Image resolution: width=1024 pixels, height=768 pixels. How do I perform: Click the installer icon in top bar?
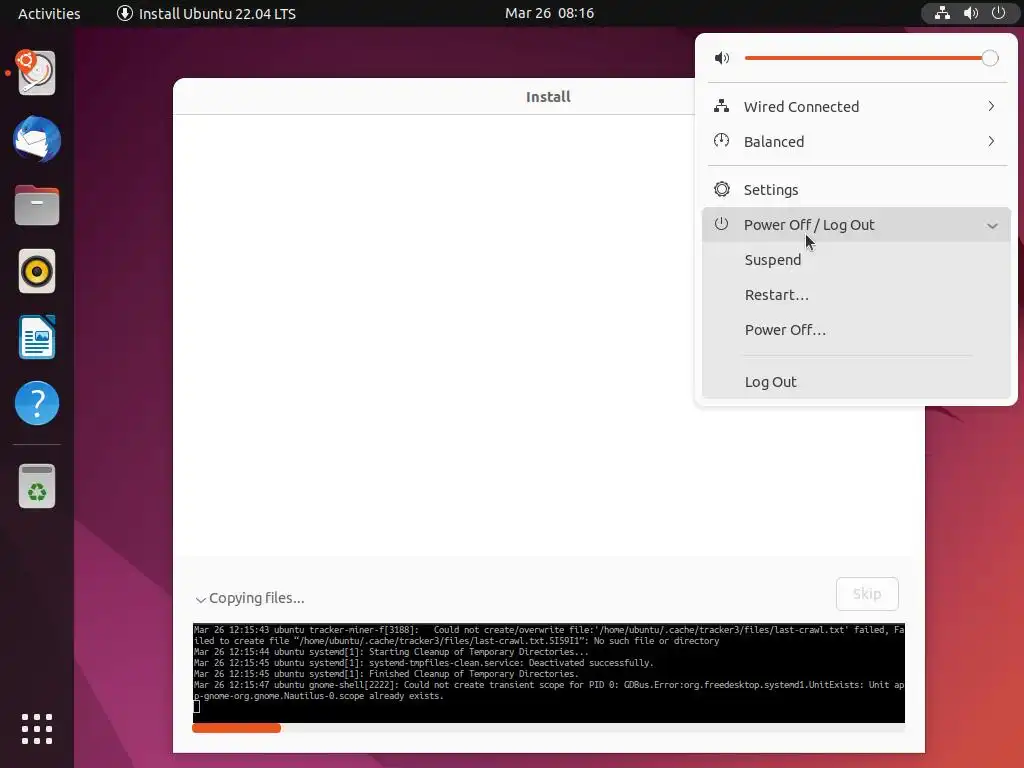point(125,13)
